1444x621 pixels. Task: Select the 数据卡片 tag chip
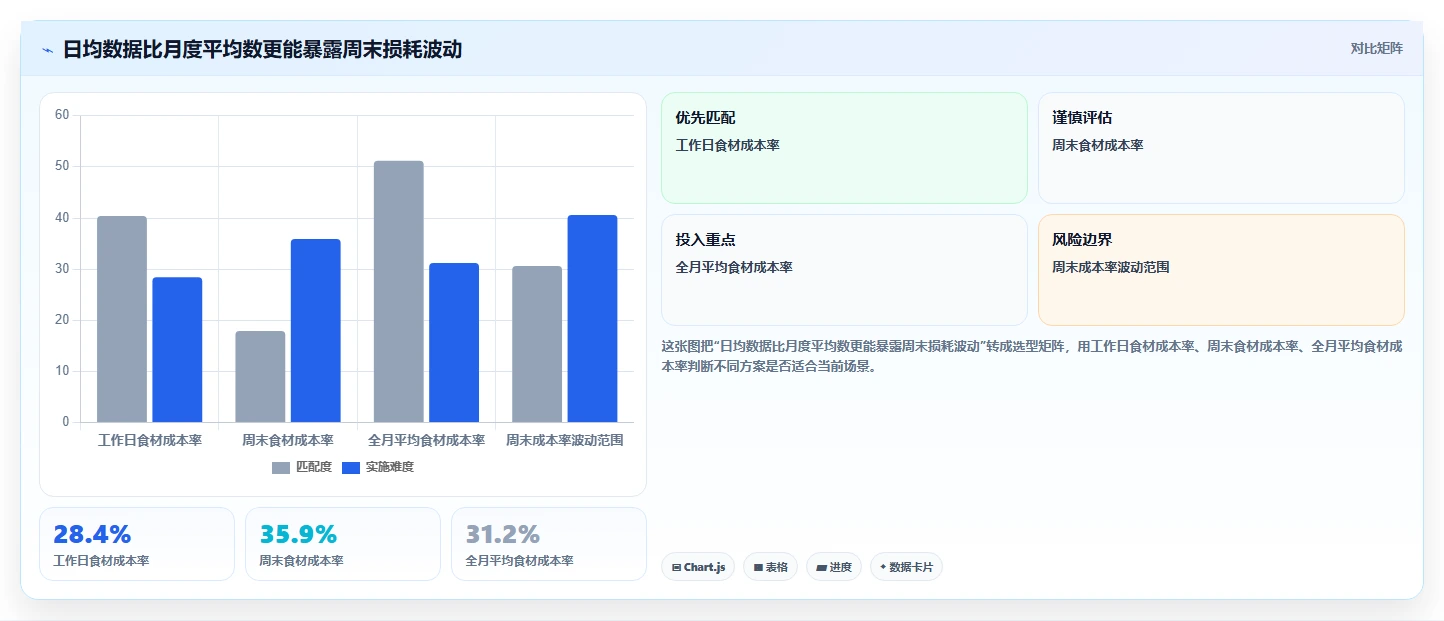[906, 567]
